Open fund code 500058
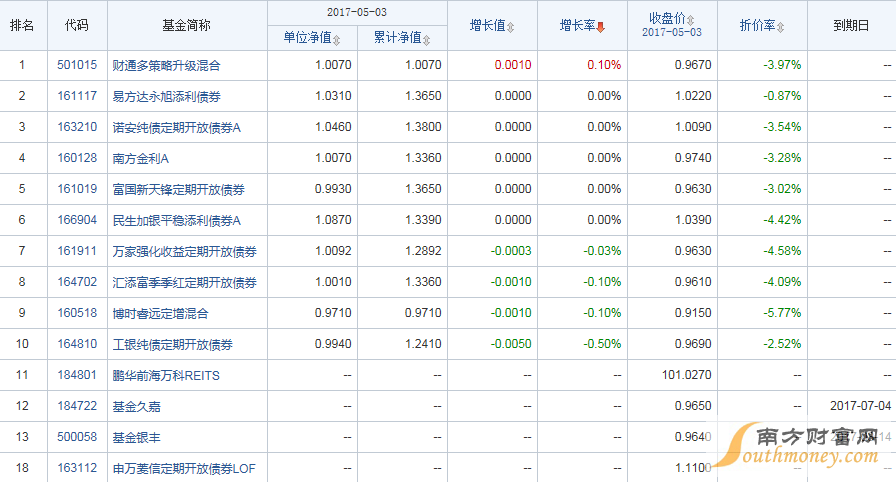 (77, 437)
